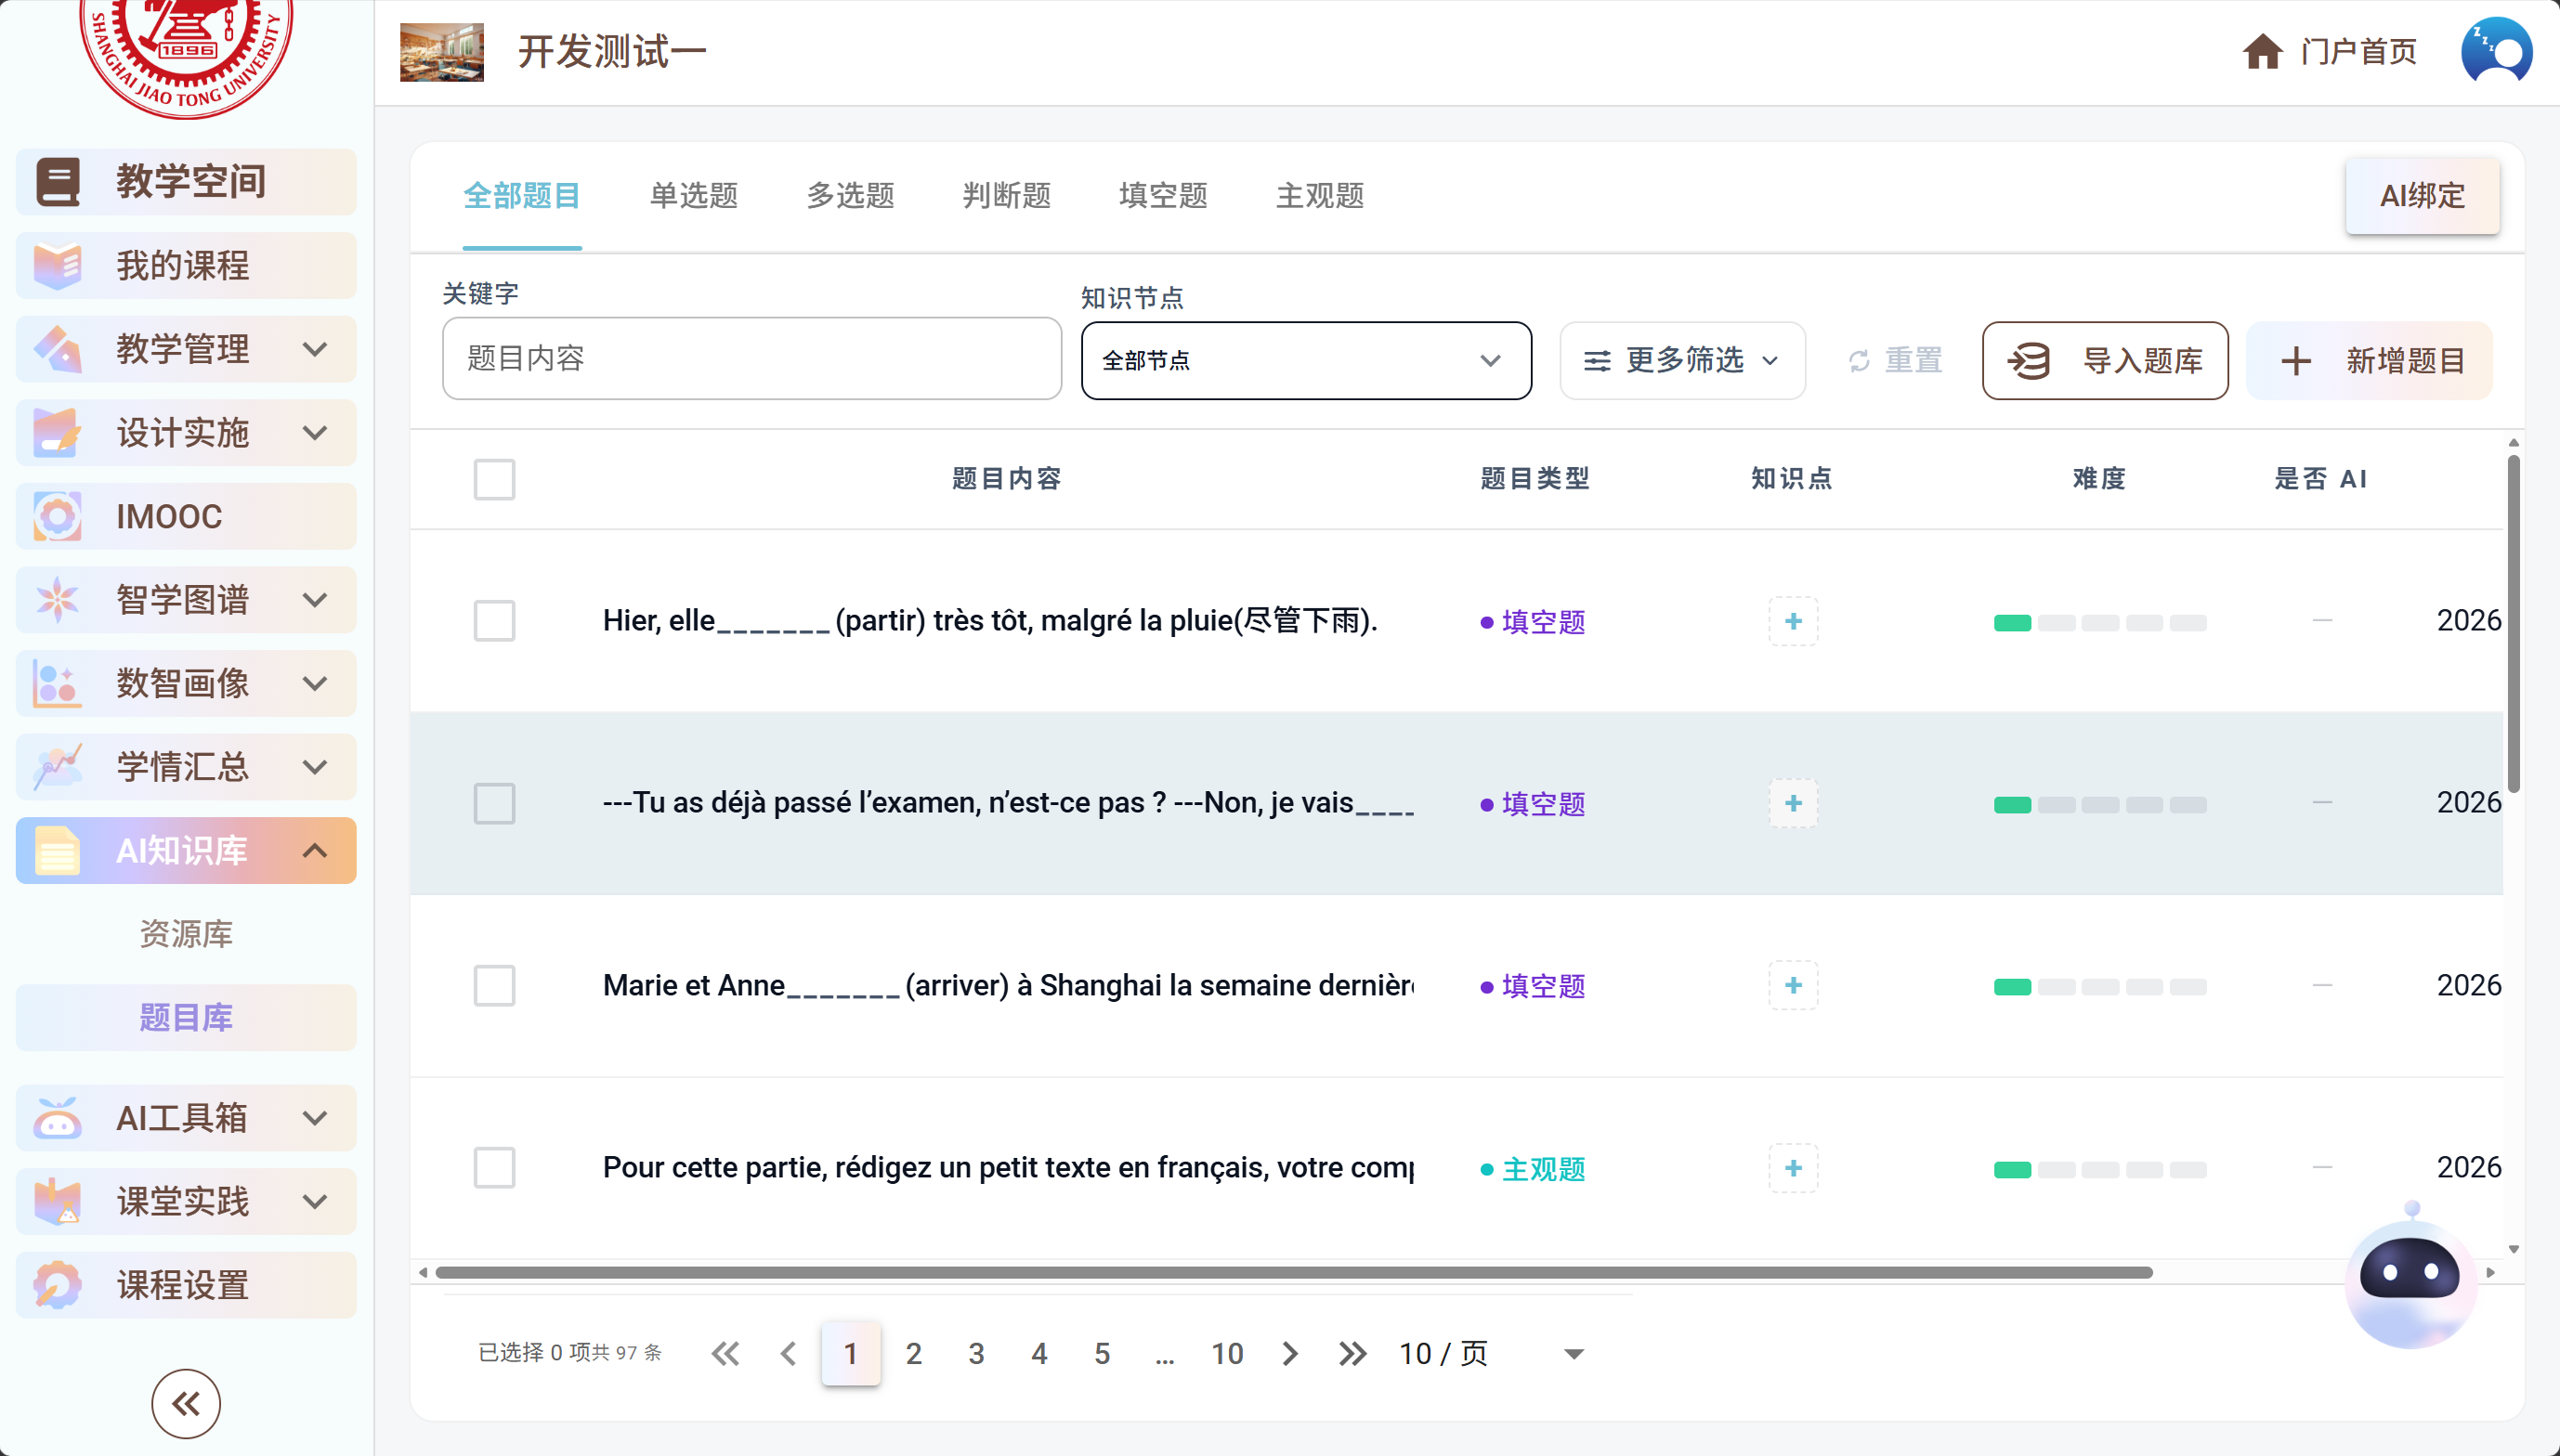Image resolution: width=2560 pixels, height=1456 pixels.
Task: Switch to the 多选题 tab
Action: point(850,196)
